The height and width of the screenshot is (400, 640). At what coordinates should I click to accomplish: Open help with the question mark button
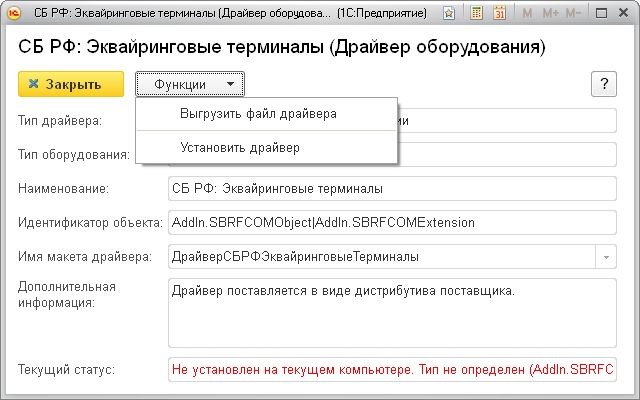pos(603,84)
